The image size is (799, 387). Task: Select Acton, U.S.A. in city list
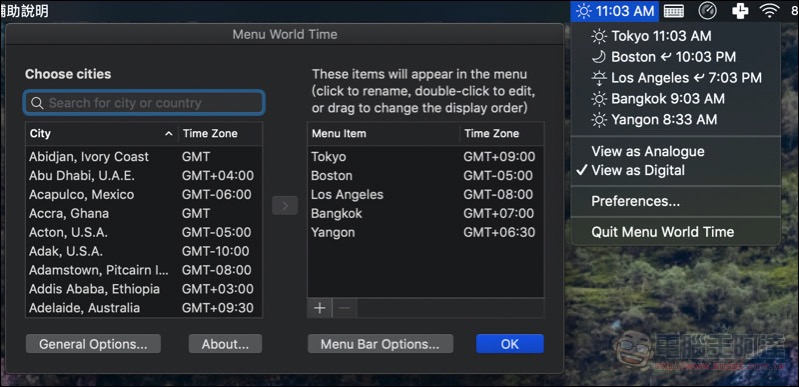(x=144, y=232)
